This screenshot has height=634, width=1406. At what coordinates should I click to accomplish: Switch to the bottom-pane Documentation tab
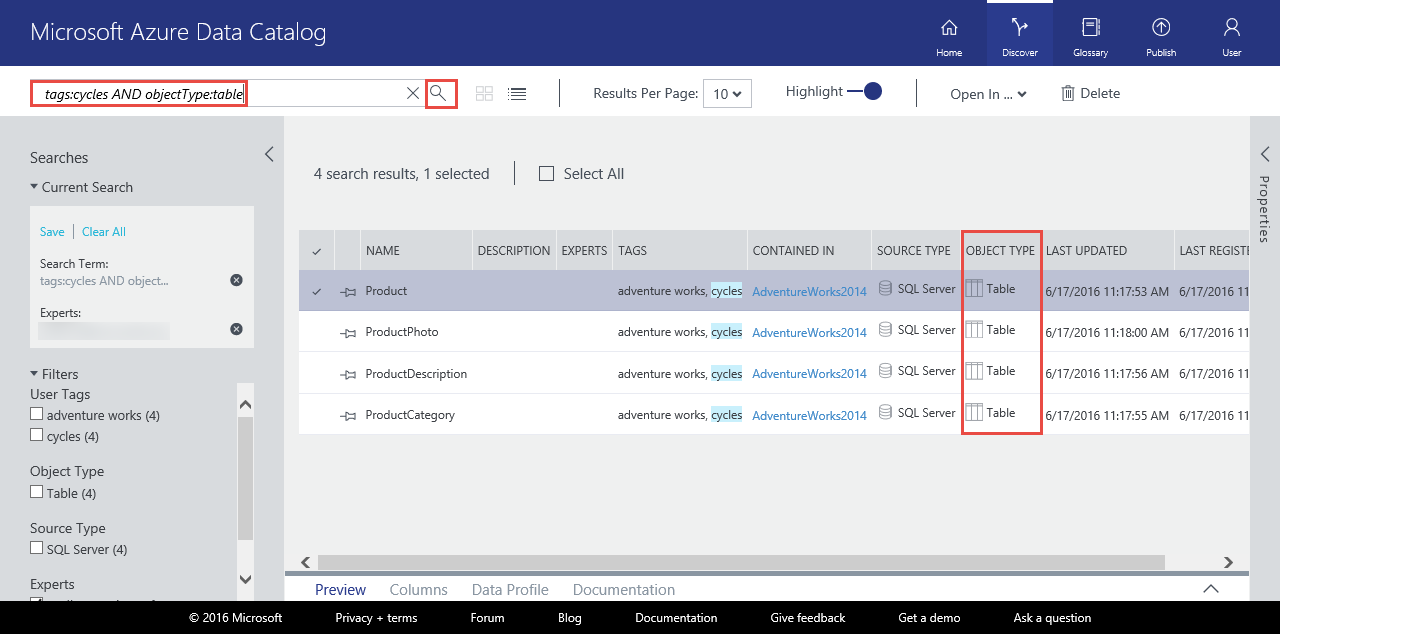pos(624,590)
